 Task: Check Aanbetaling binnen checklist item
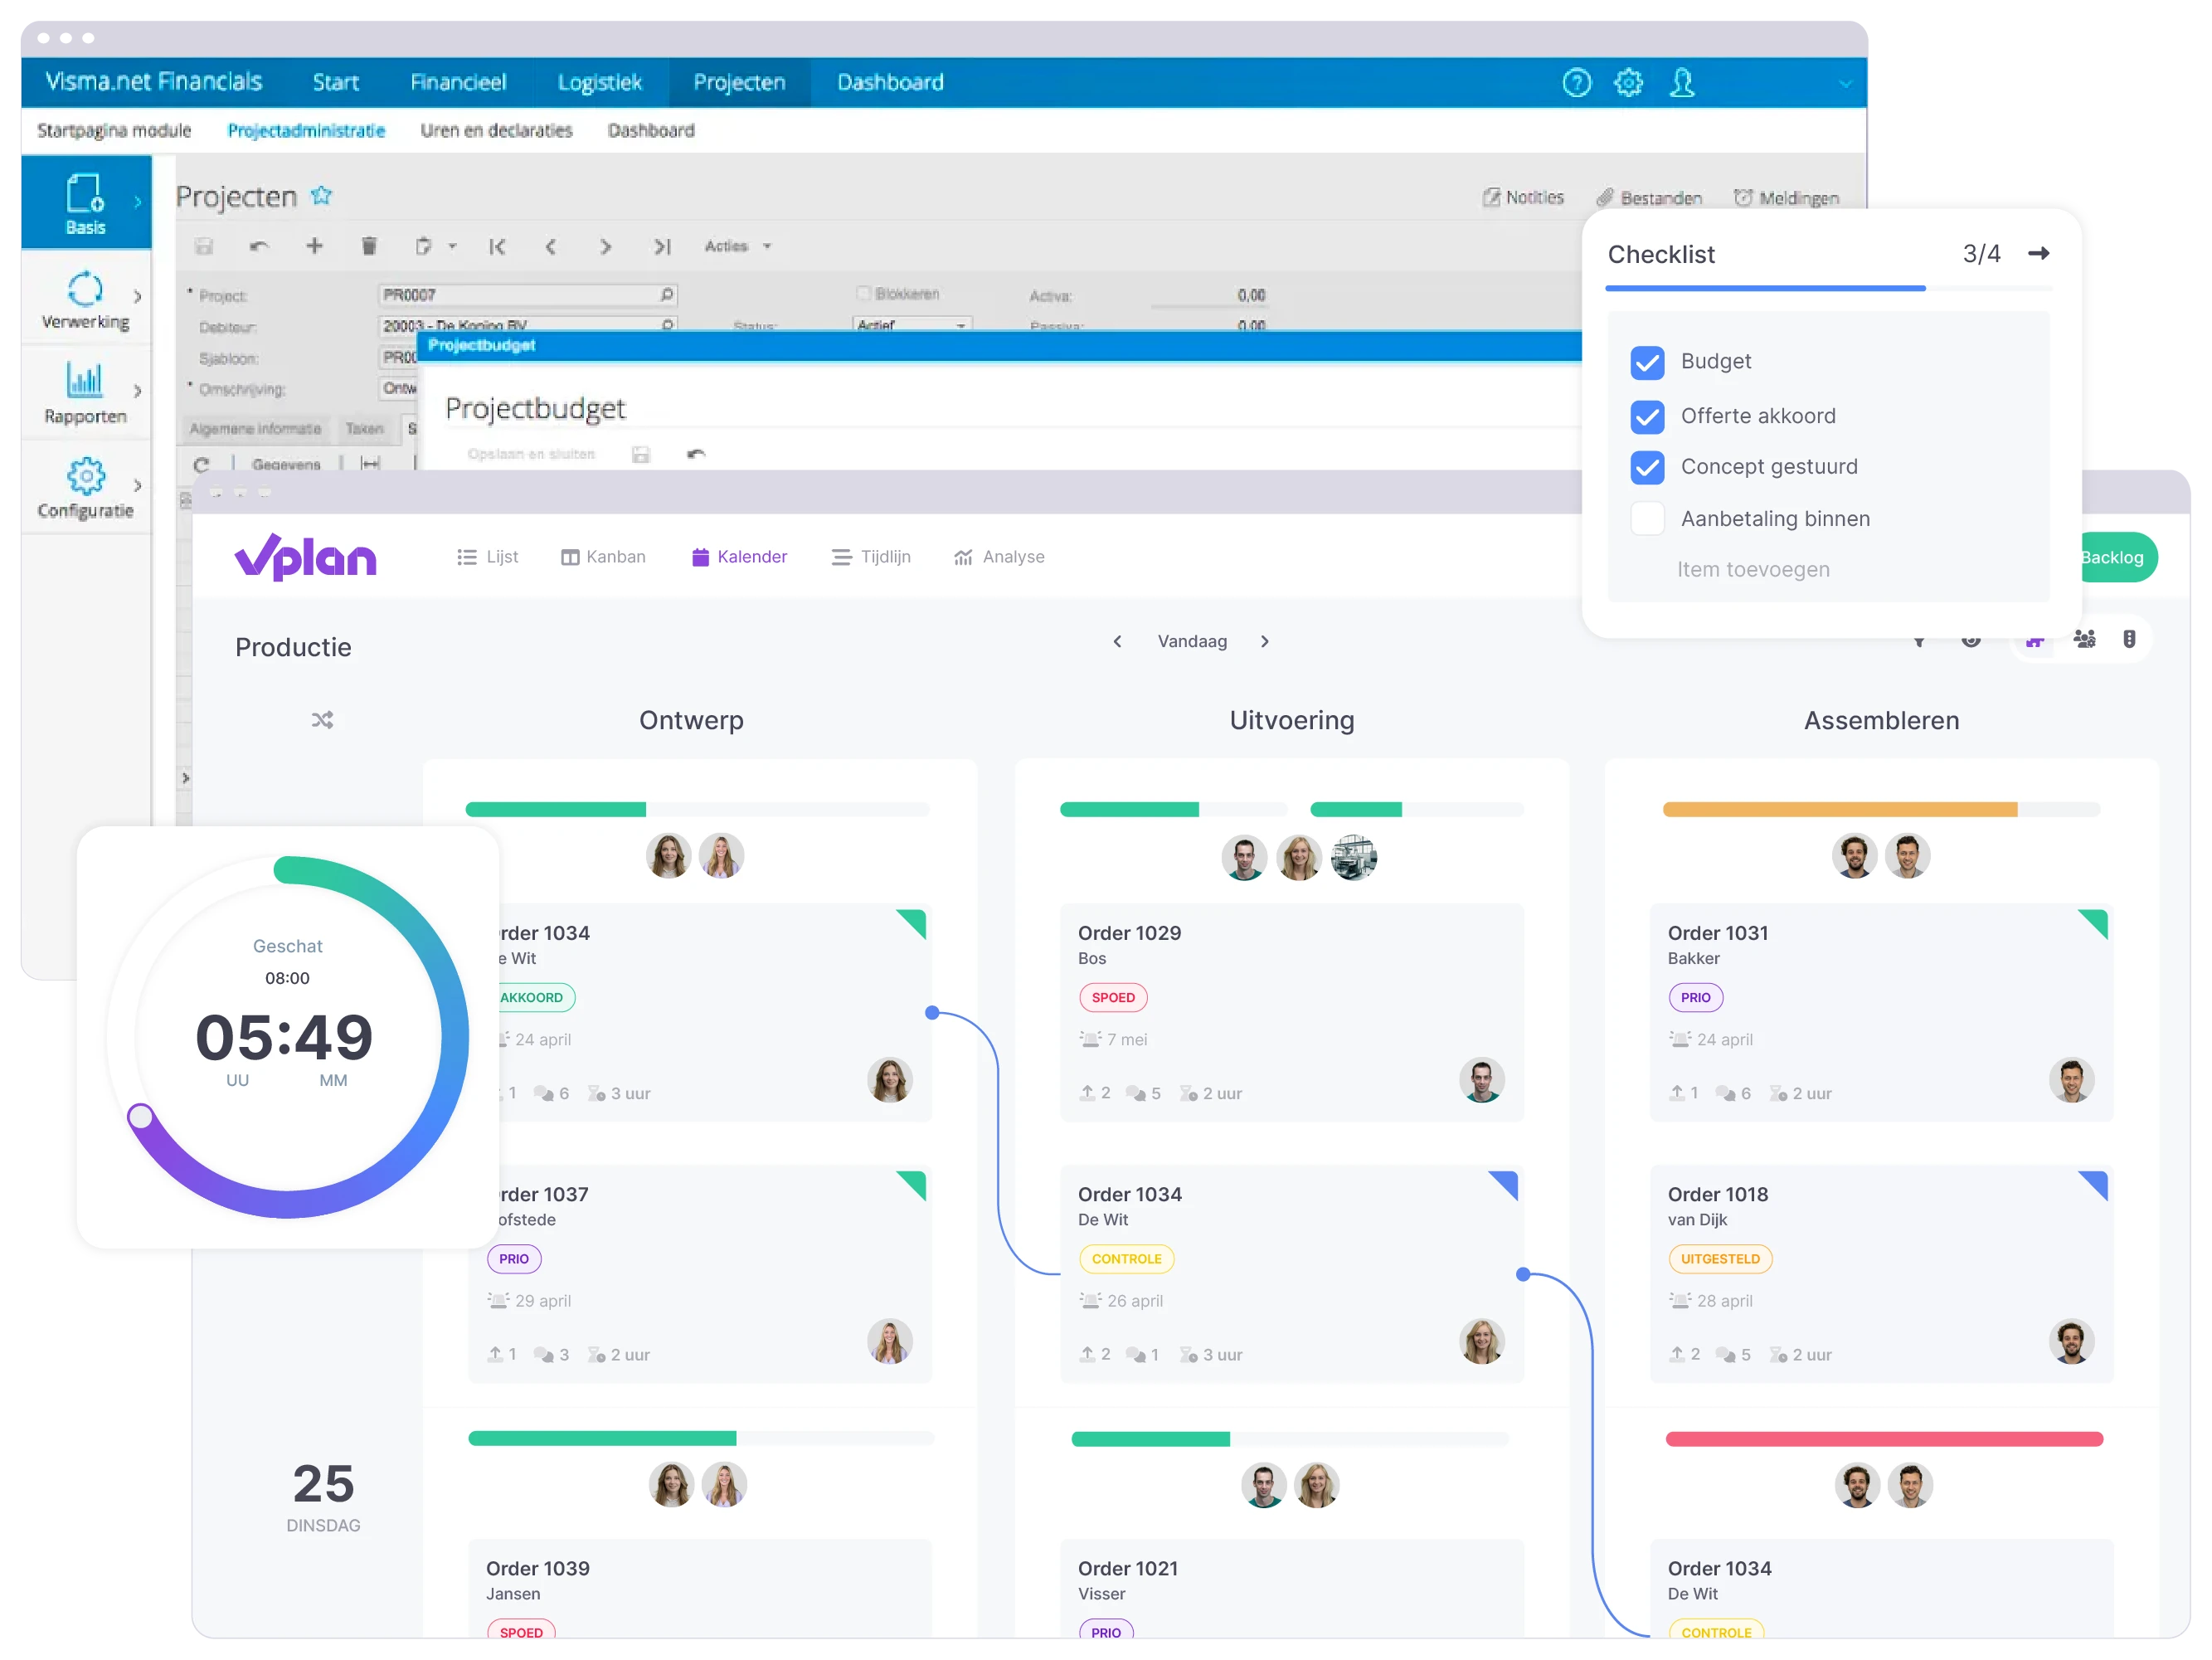[1647, 519]
